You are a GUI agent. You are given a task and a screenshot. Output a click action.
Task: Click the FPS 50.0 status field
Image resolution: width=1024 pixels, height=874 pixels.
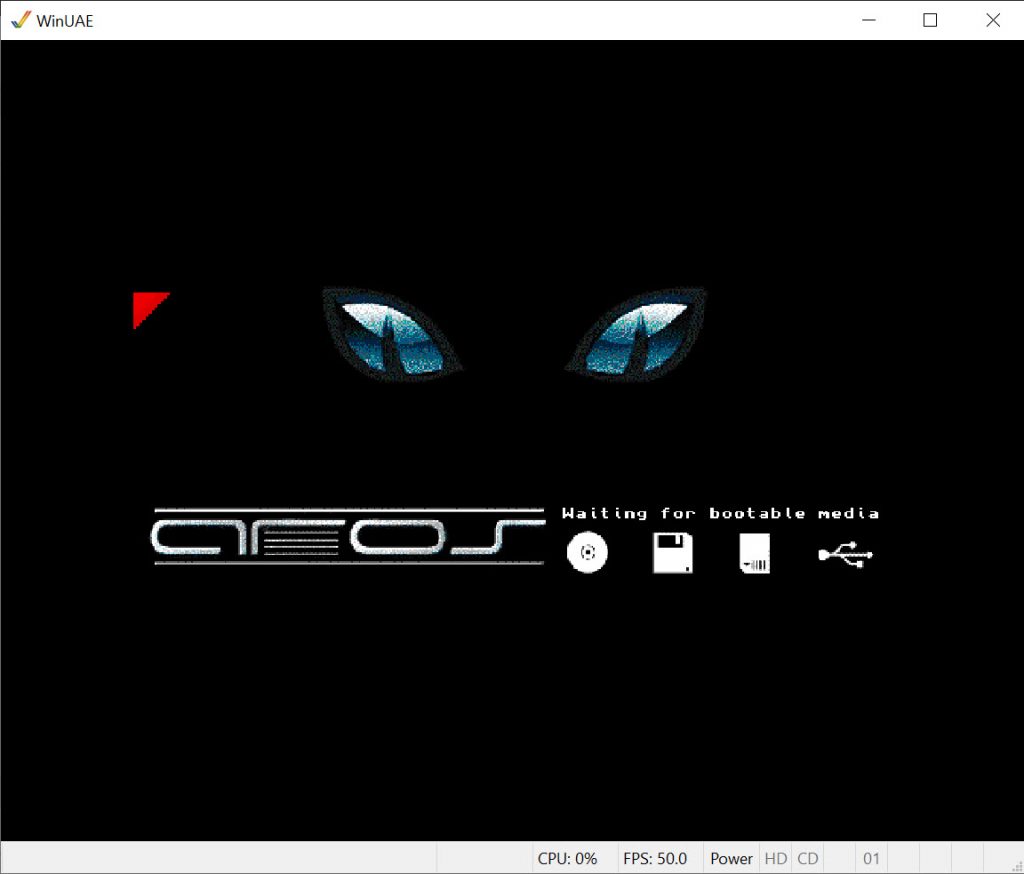tap(654, 858)
